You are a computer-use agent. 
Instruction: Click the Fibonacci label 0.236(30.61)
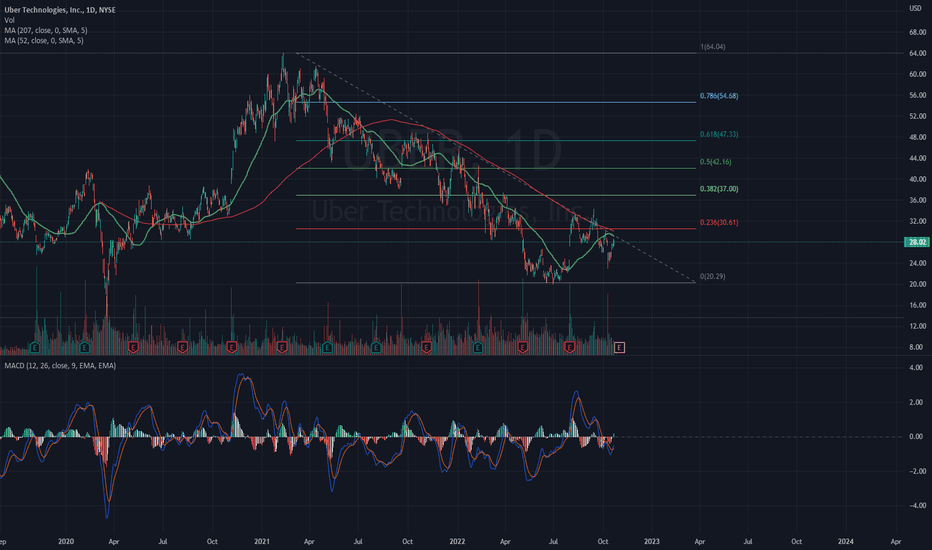pos(719,222)
